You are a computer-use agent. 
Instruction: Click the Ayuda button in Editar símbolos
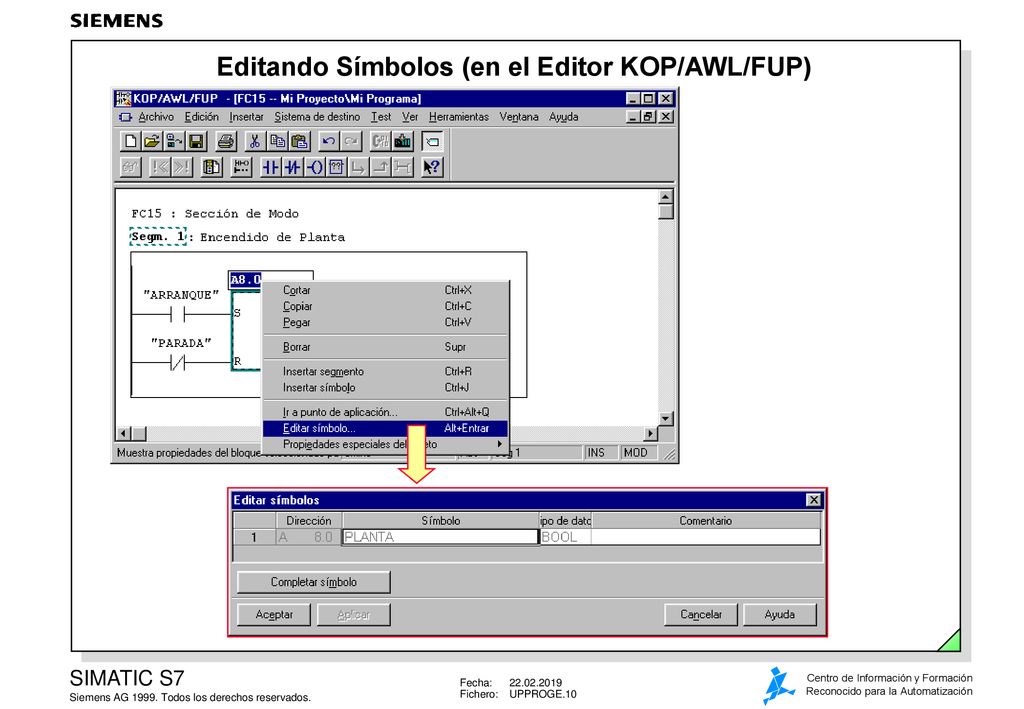[780, 614]
